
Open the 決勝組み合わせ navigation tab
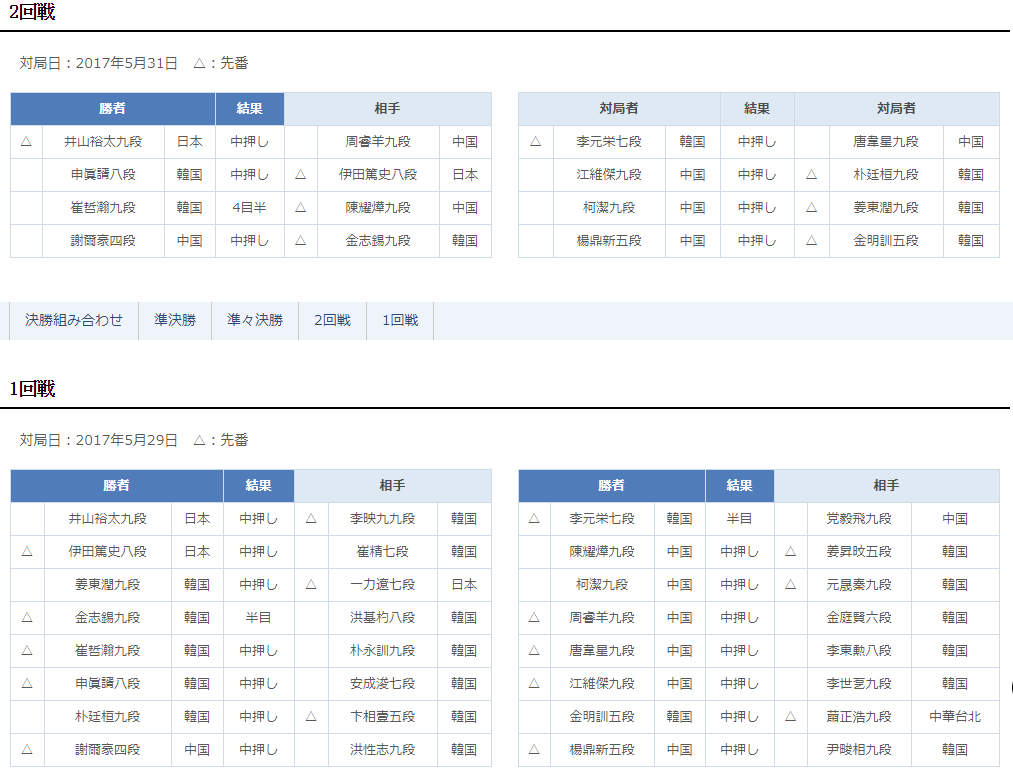(74, 320)
